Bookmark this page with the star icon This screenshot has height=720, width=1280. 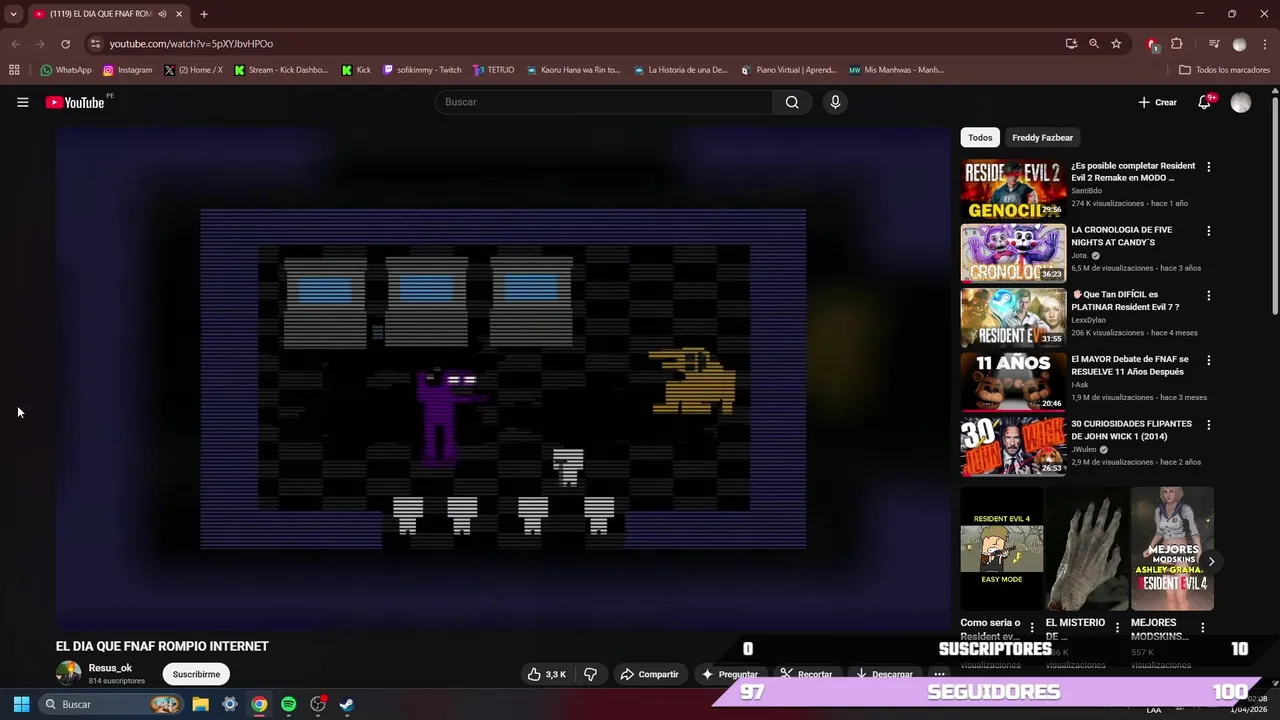pos(1116,44)
